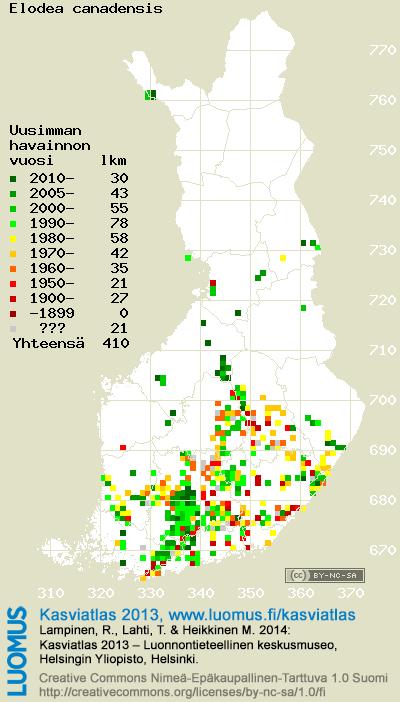Viewport: 400px width, 702px height.
Task: Click the red 1950- legend swatch
Action: 13,284
